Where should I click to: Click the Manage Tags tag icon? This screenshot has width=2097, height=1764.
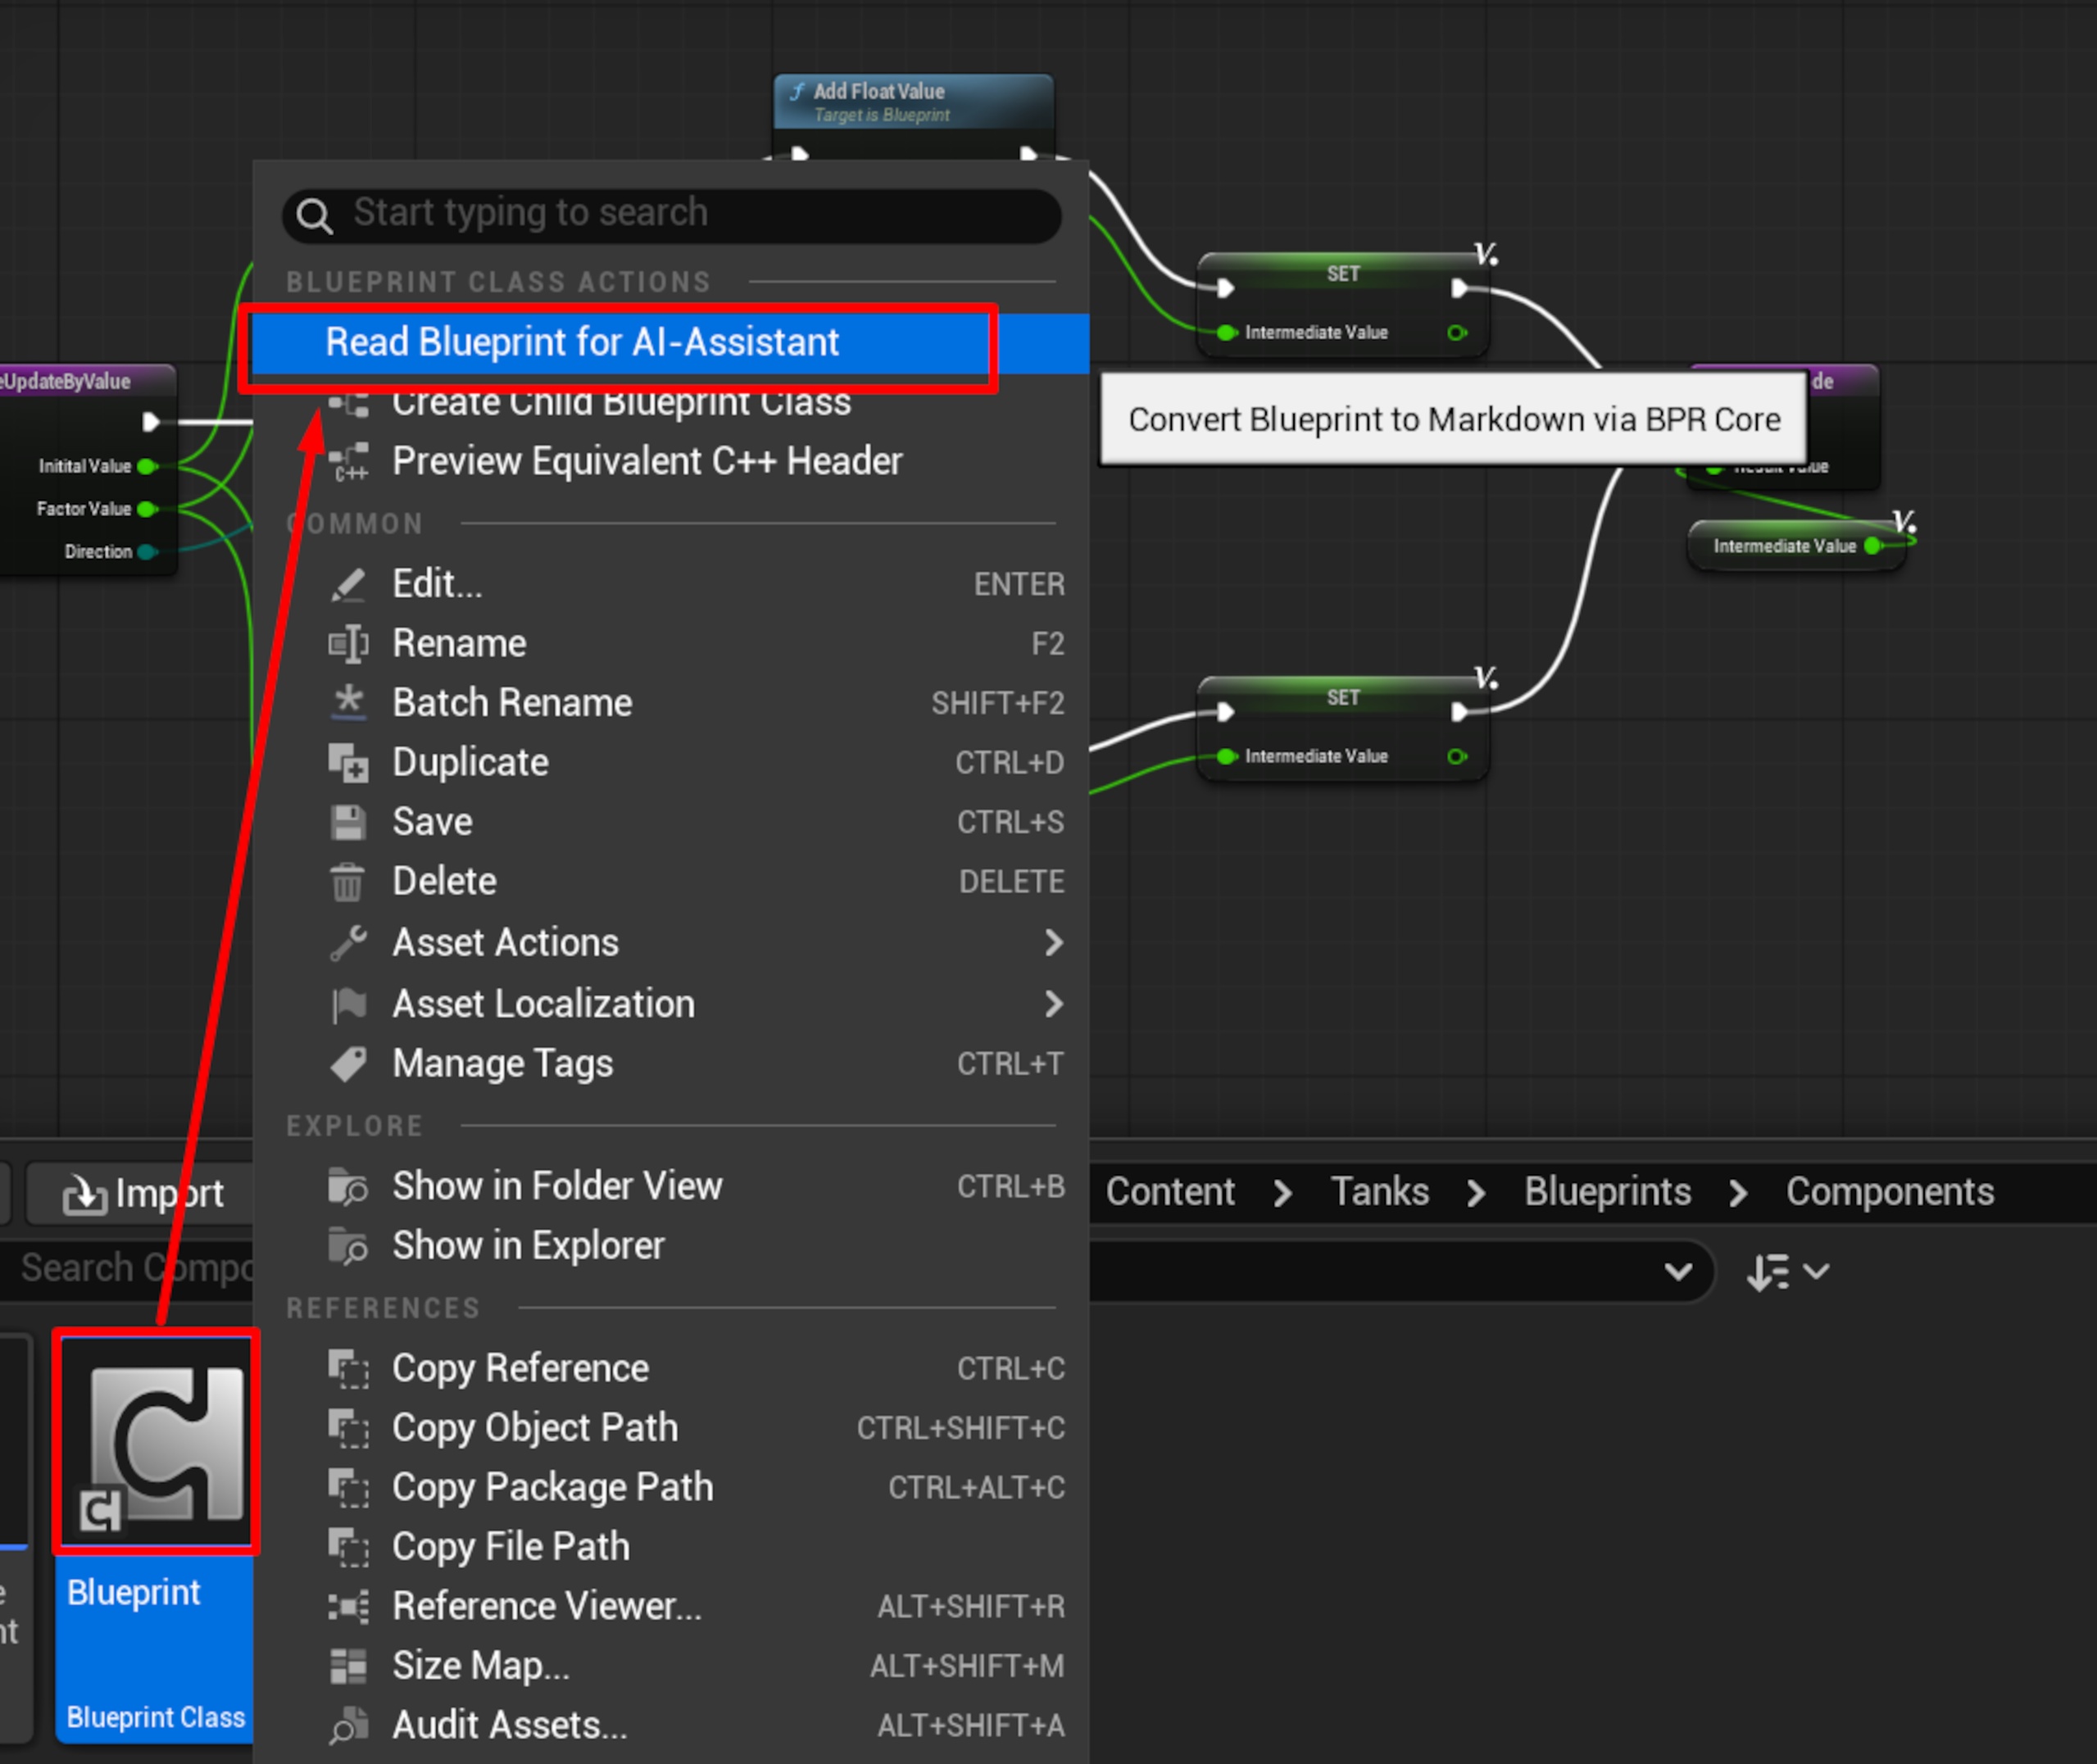click(x=348, y=1063)
